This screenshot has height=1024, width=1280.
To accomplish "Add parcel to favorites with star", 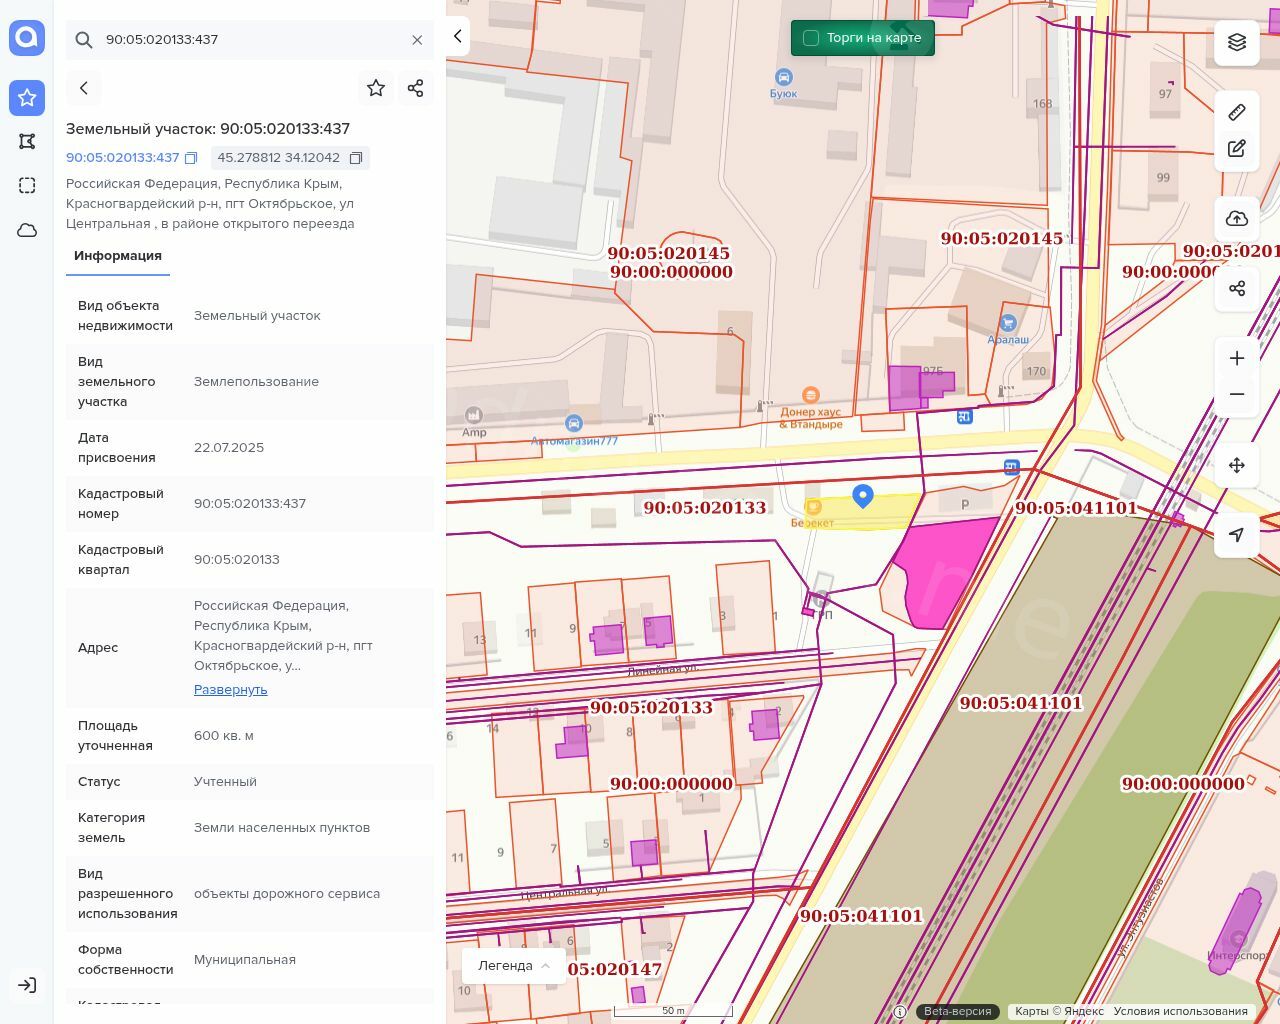I will pos(376,88).
